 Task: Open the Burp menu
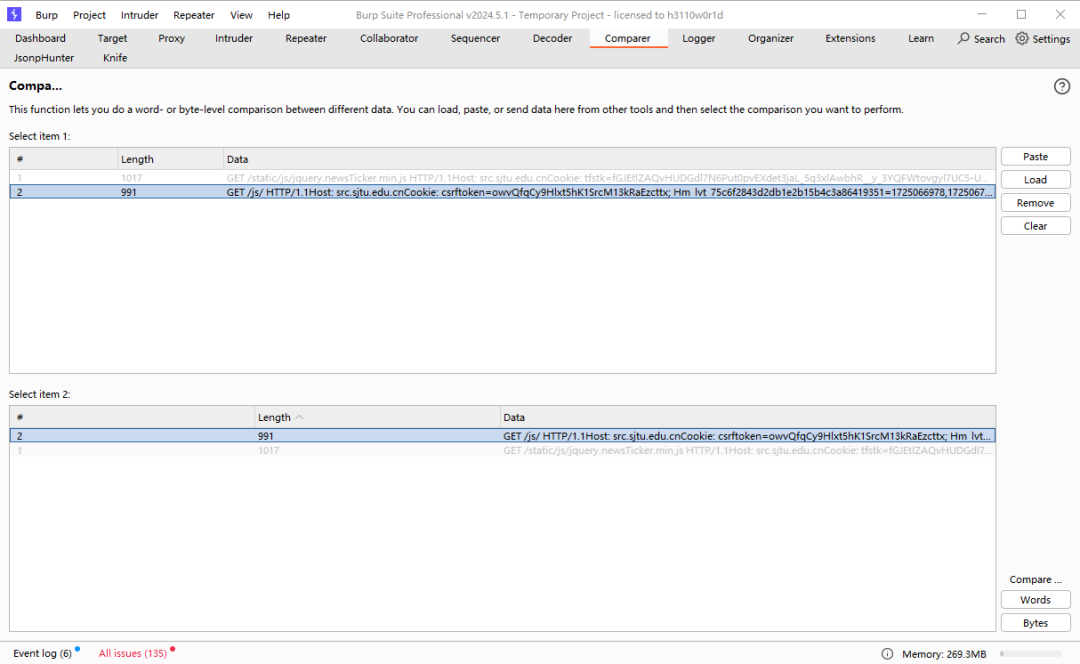[47, 14]
